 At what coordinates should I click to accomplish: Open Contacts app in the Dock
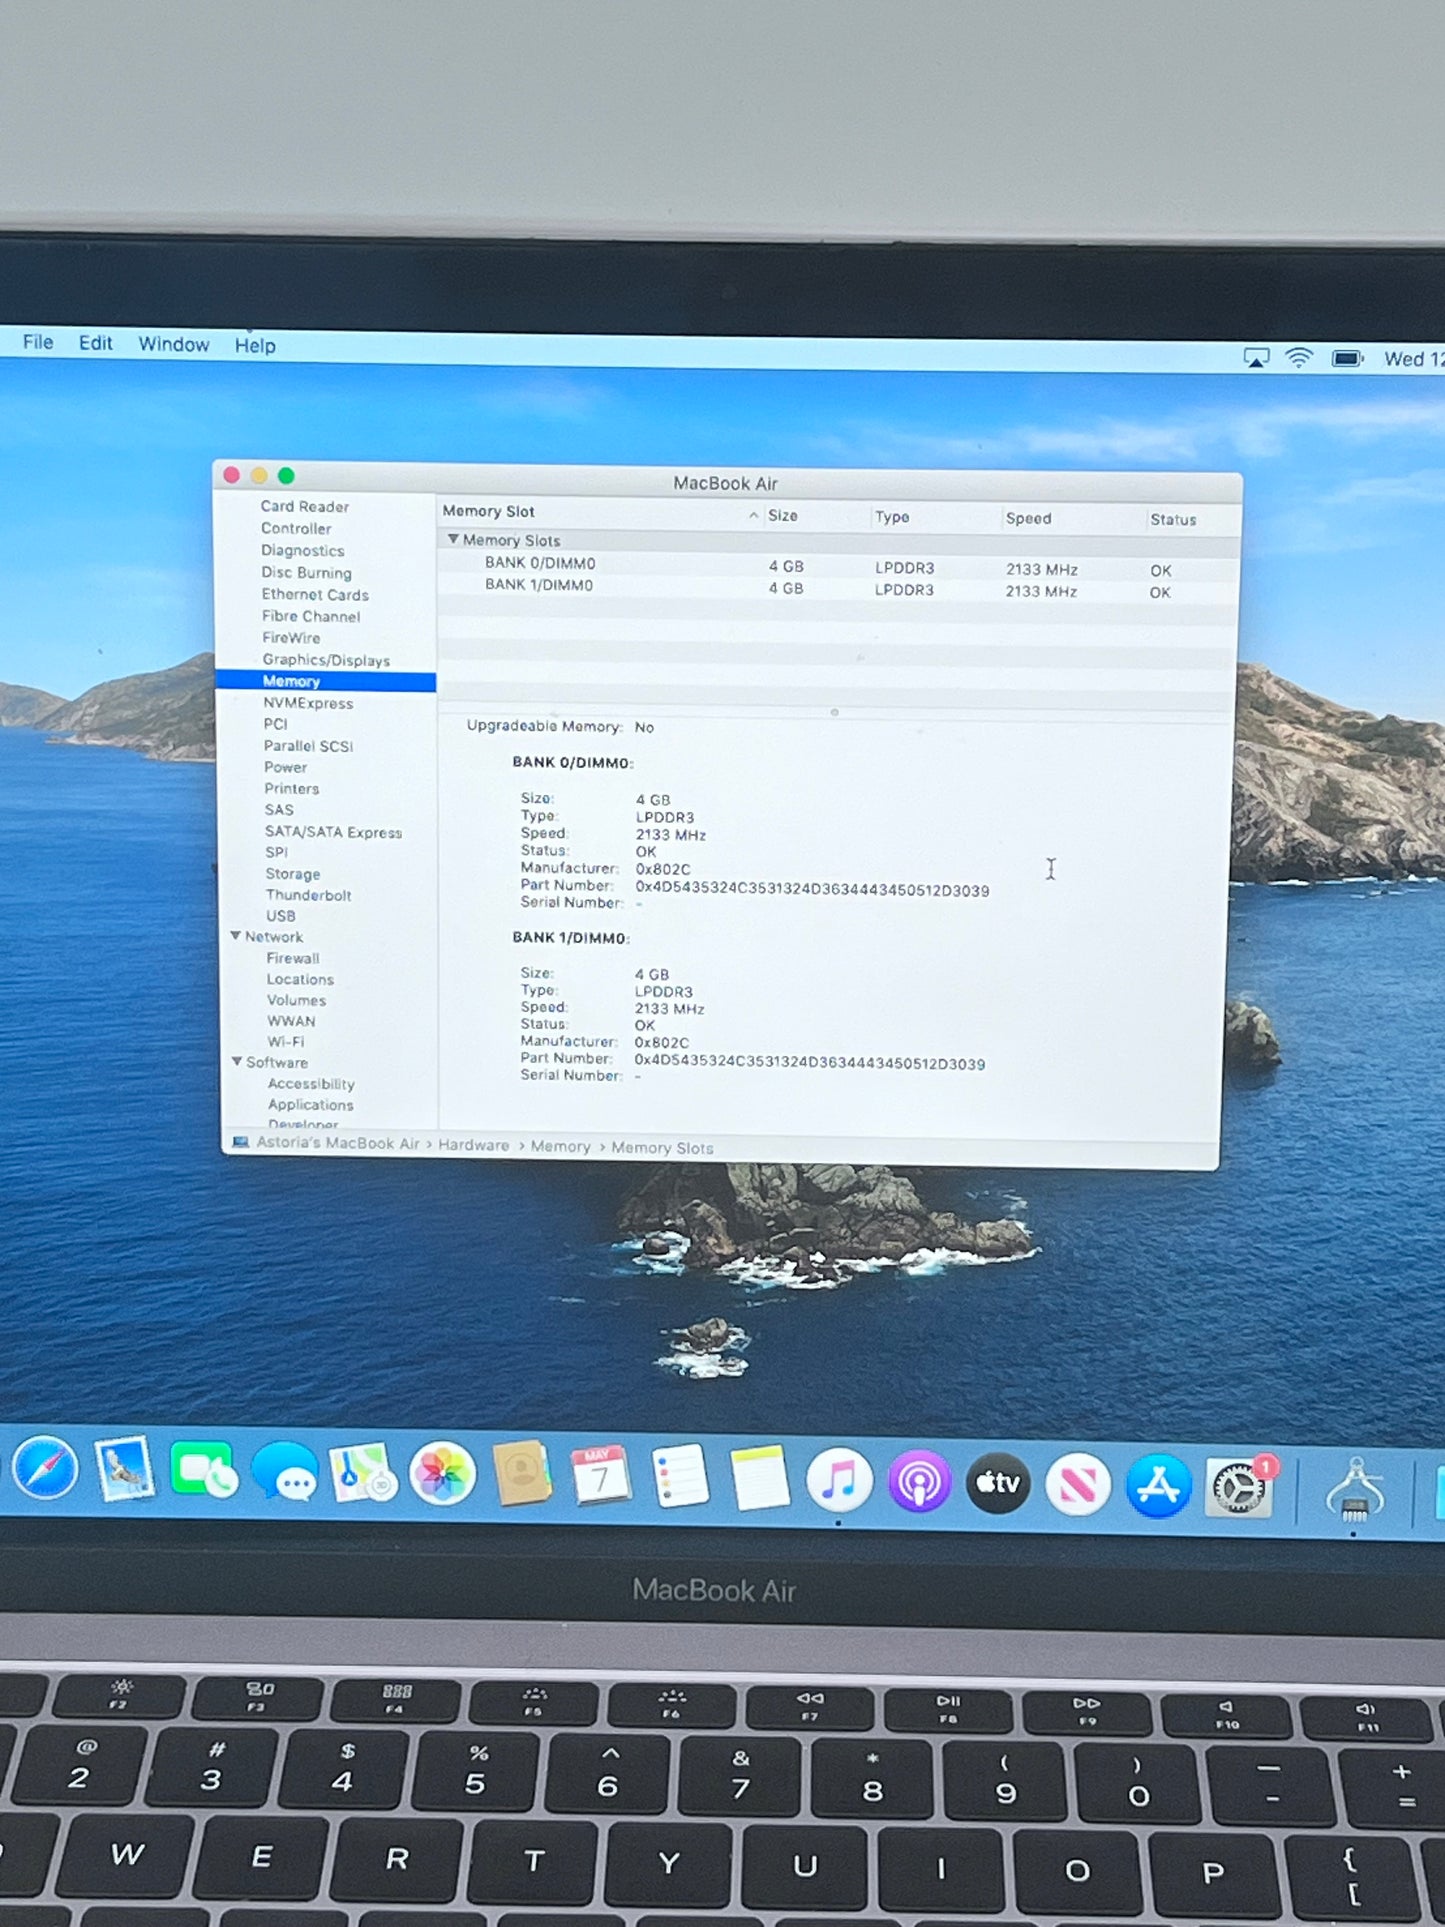(521, 1474)
